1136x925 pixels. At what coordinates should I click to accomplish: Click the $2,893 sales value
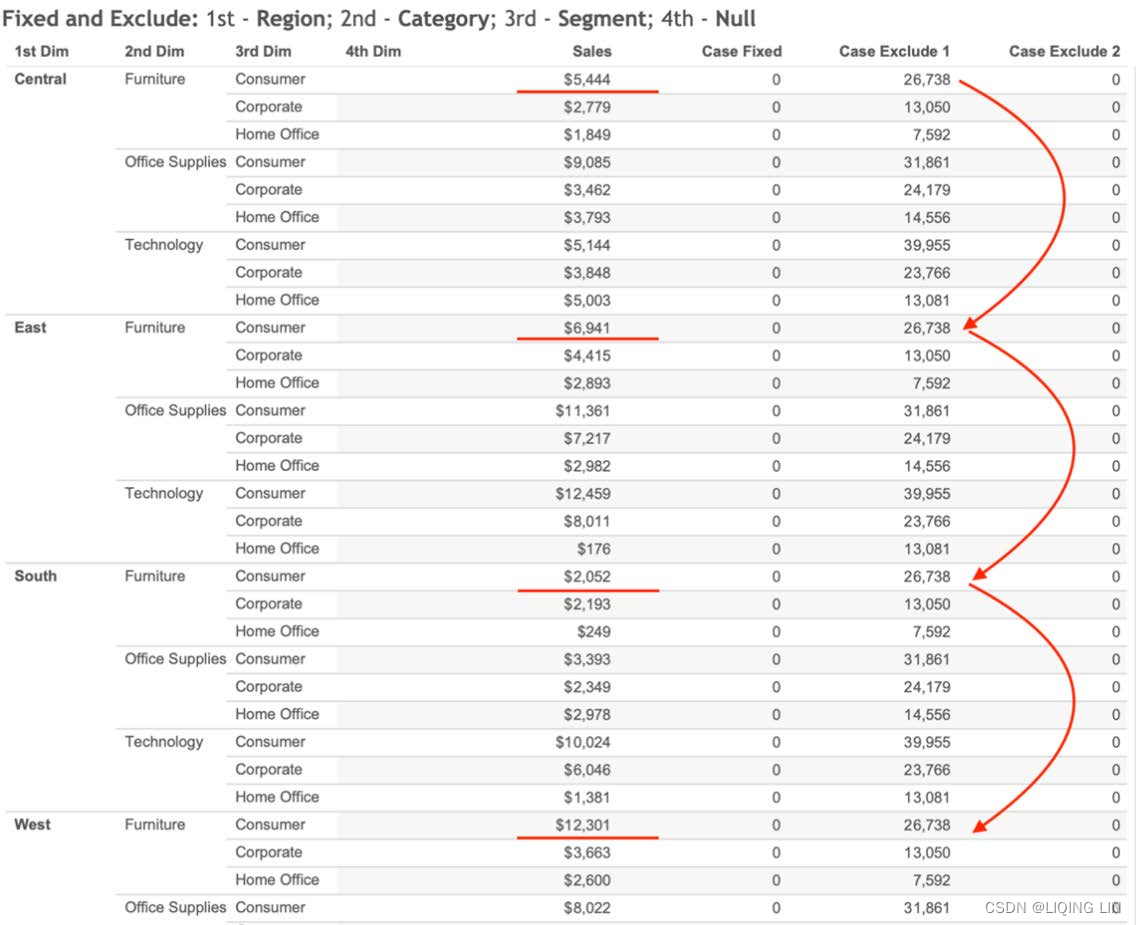[x=587, y=383]
